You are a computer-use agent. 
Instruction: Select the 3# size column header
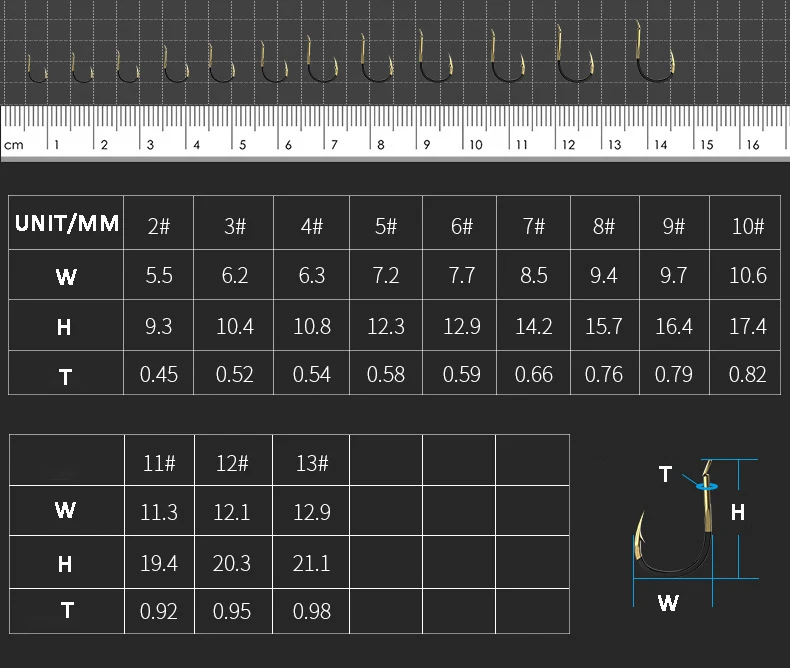point(235,226)
